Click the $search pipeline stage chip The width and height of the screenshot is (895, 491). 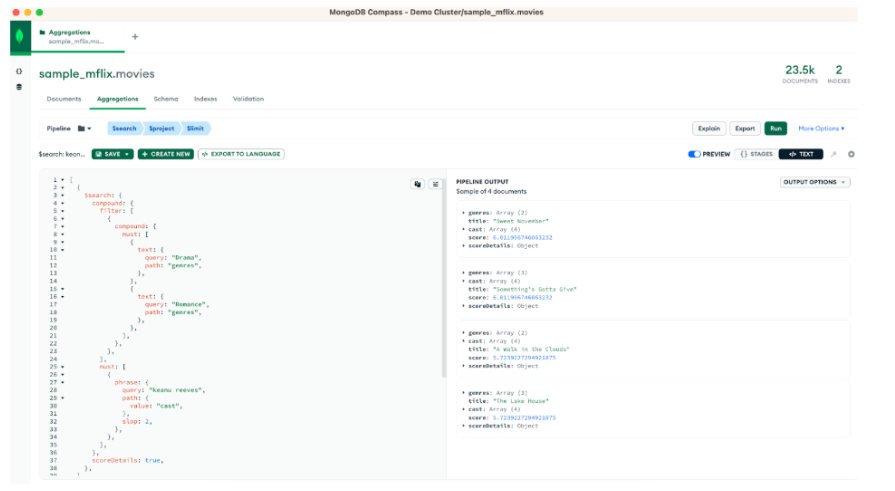point(124,128)
